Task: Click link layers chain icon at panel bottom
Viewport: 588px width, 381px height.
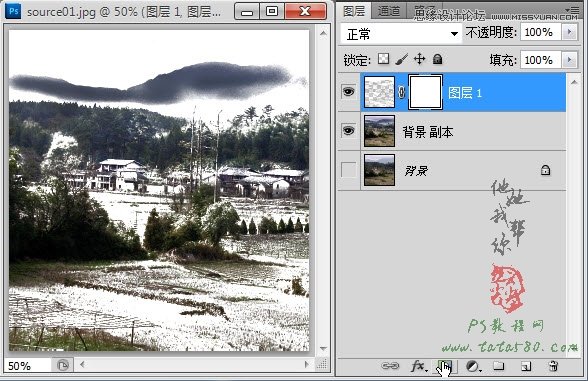Action: 390,365
